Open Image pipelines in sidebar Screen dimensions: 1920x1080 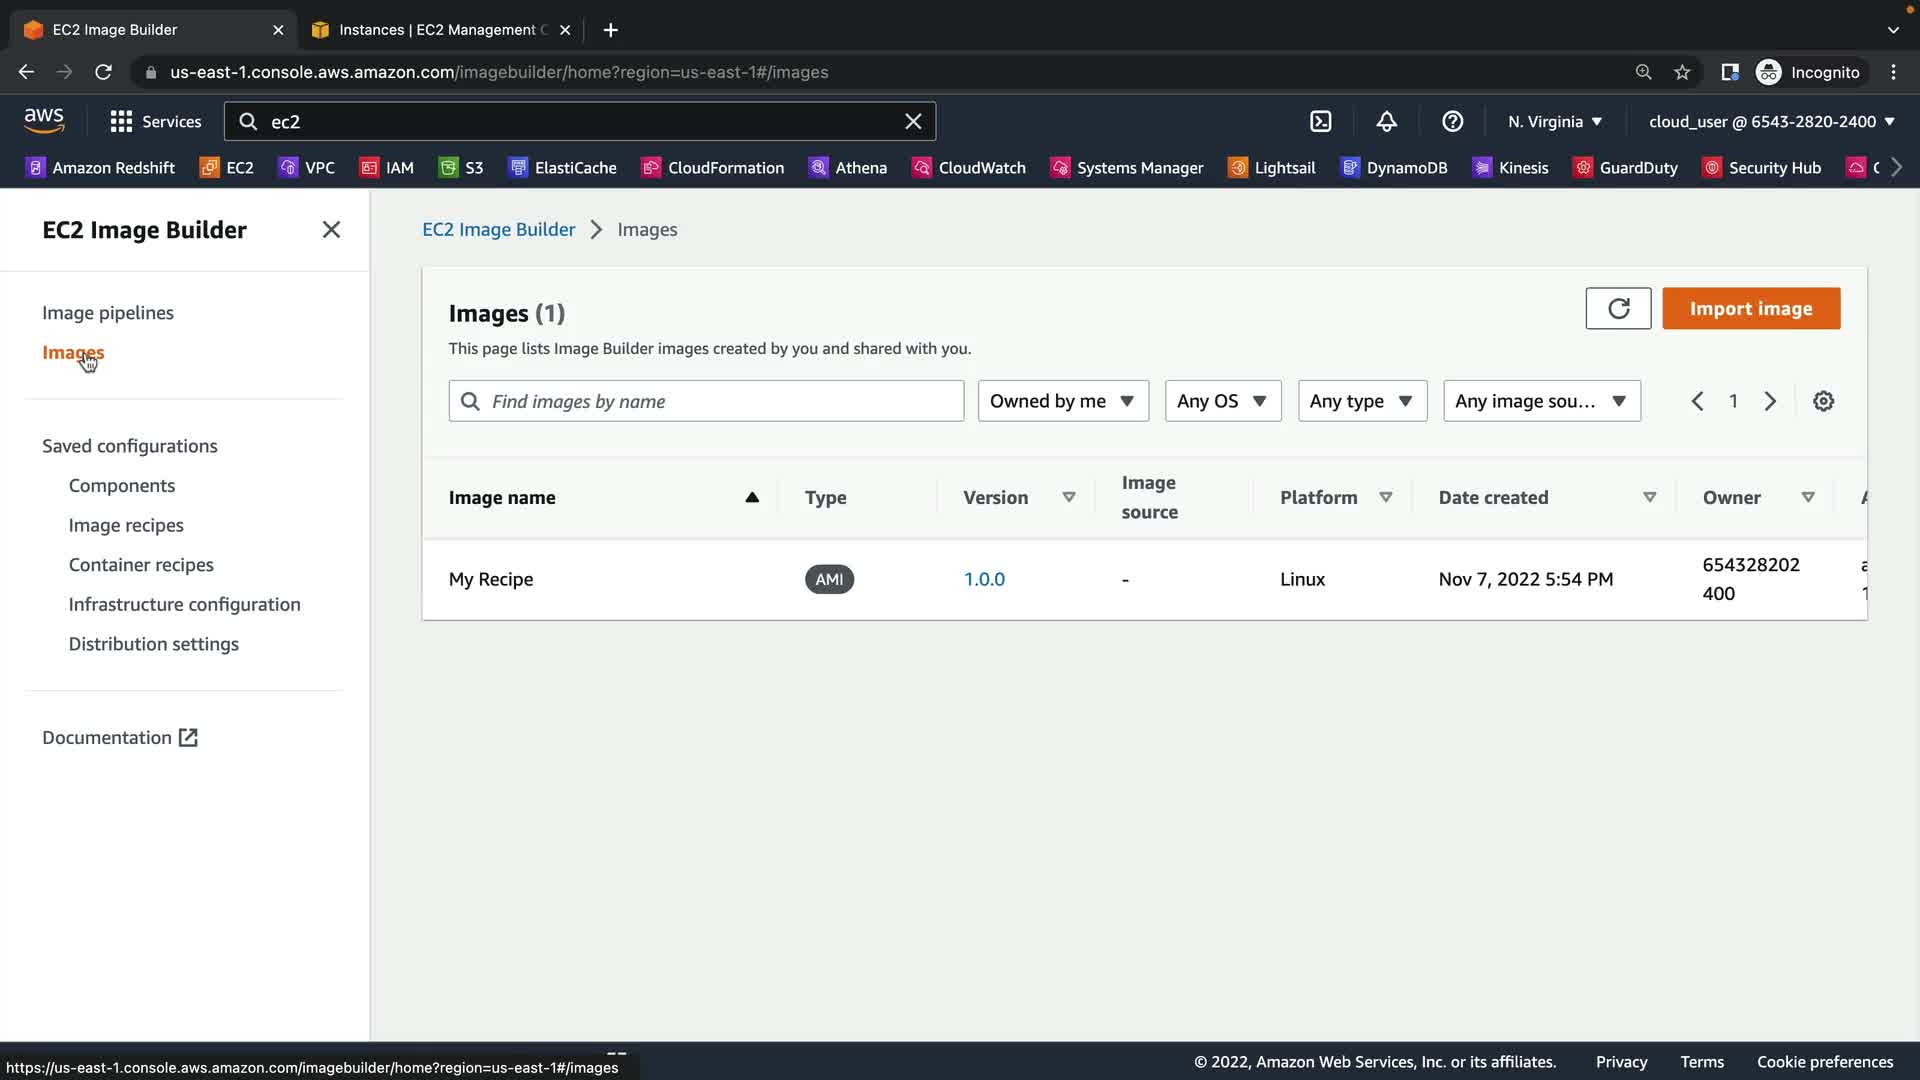(x=108, y=313)
